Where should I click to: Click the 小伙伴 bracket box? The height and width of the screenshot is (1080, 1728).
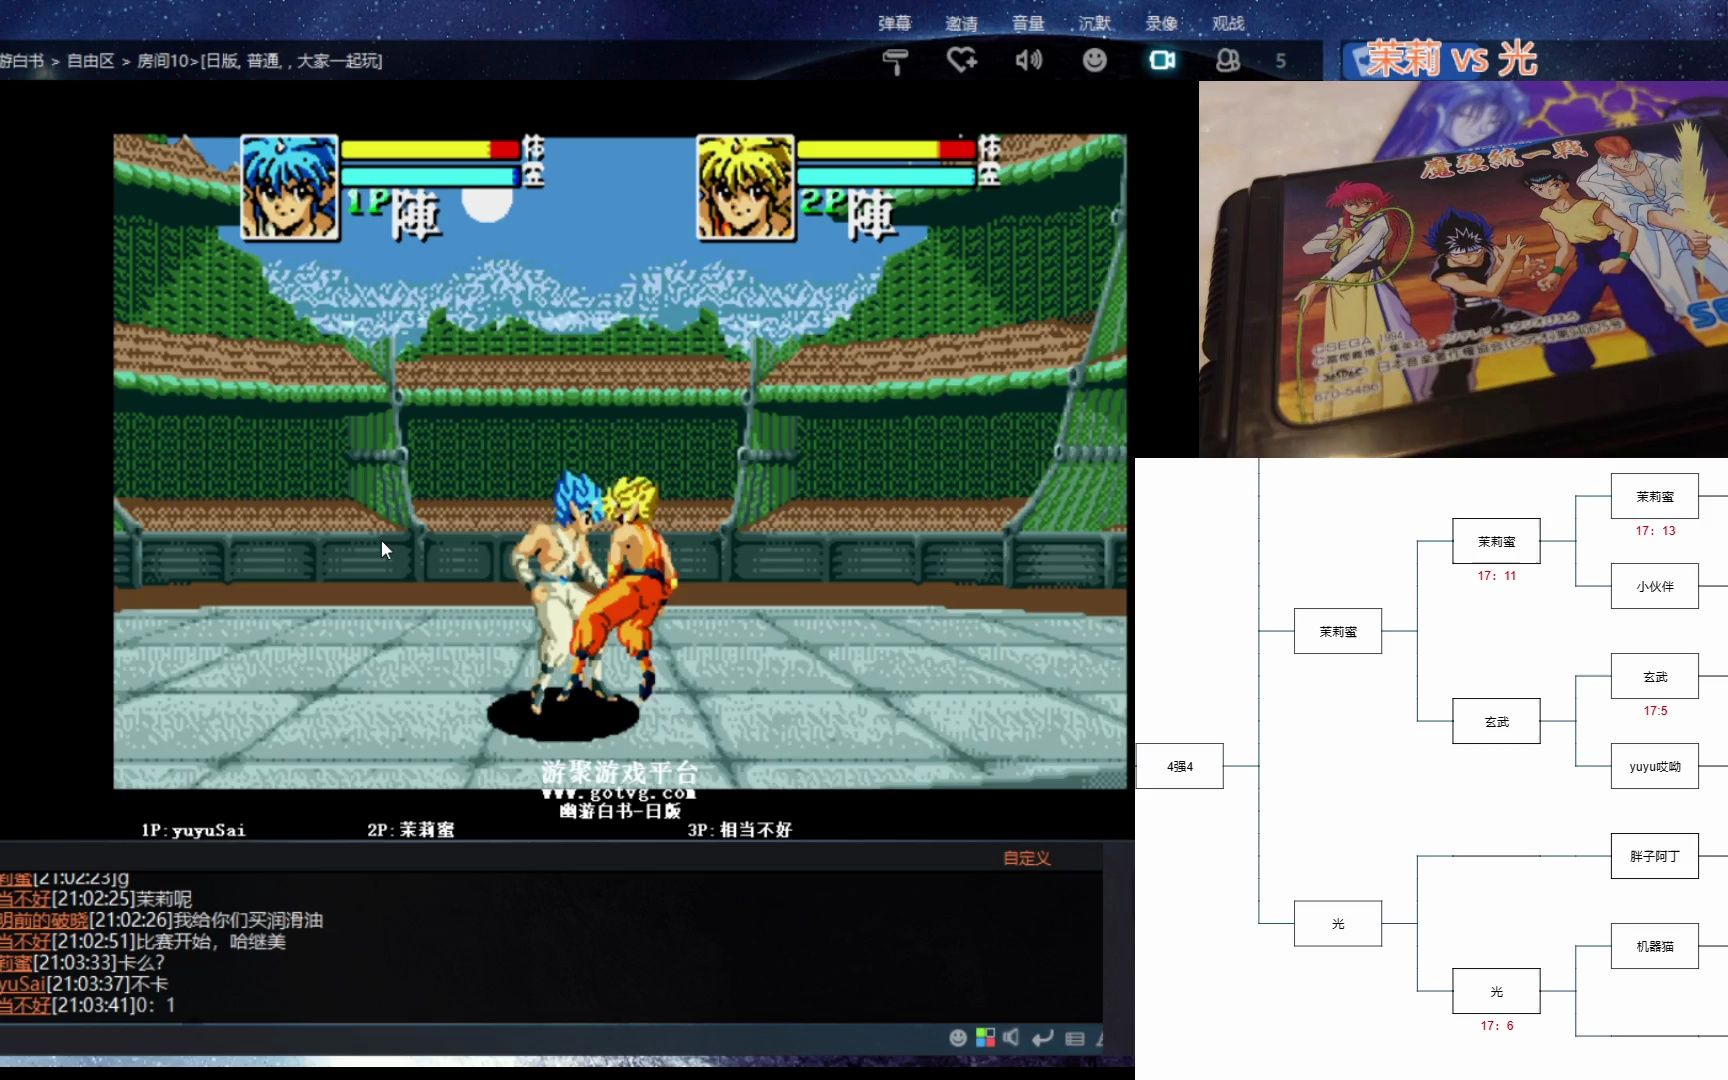tap(1655, 586)
